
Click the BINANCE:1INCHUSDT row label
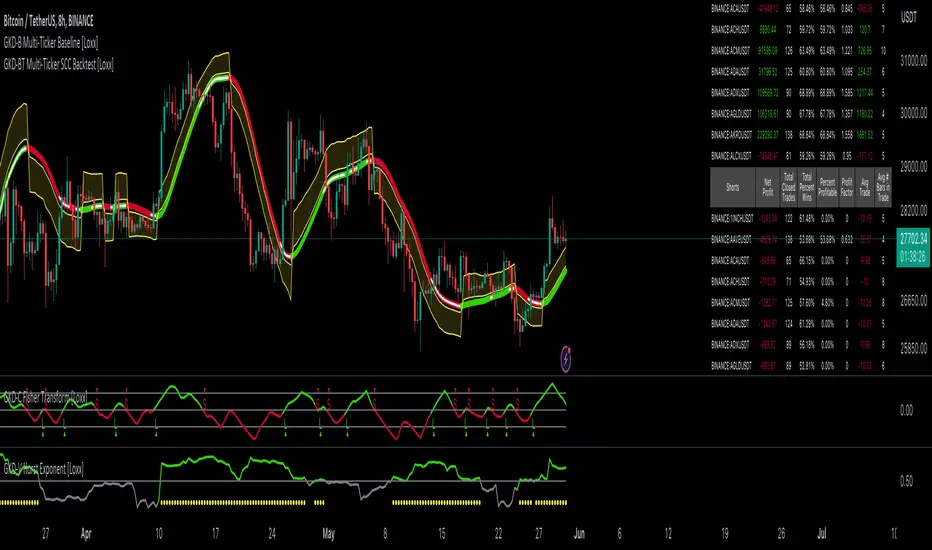tap(732, 219)
